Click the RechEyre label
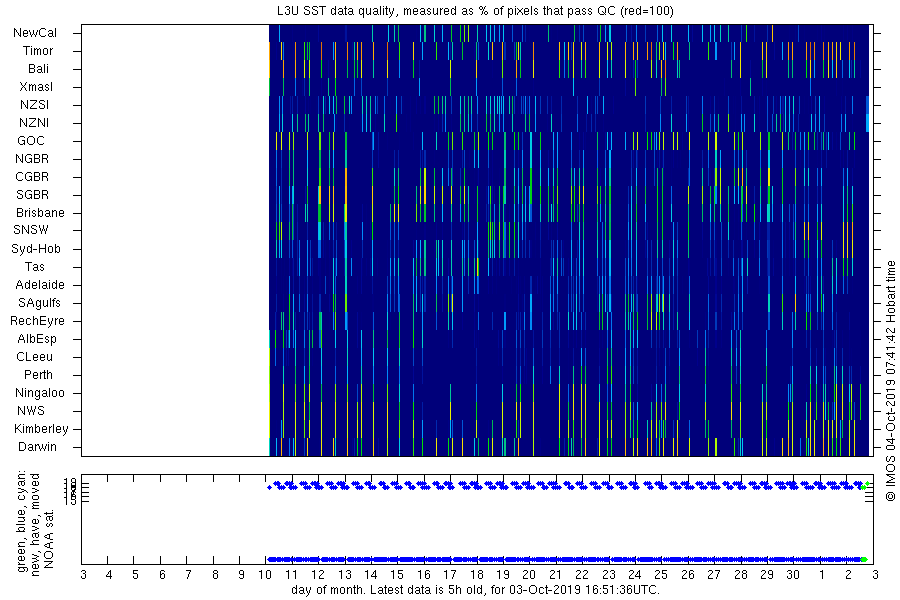This screenshot has height=600, width=900. [x=37, y=321]
